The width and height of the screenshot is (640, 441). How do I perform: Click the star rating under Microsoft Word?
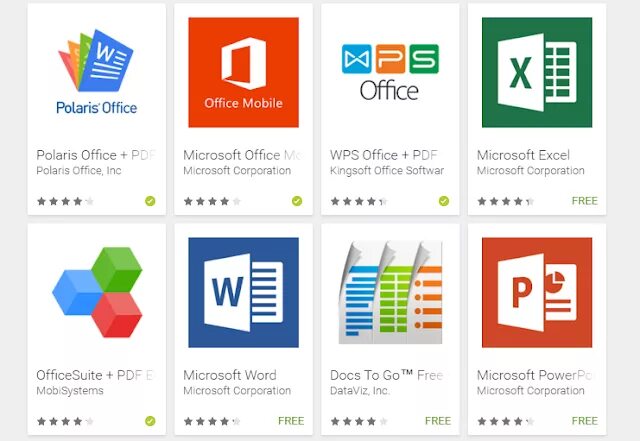click(x=212, y=421)
